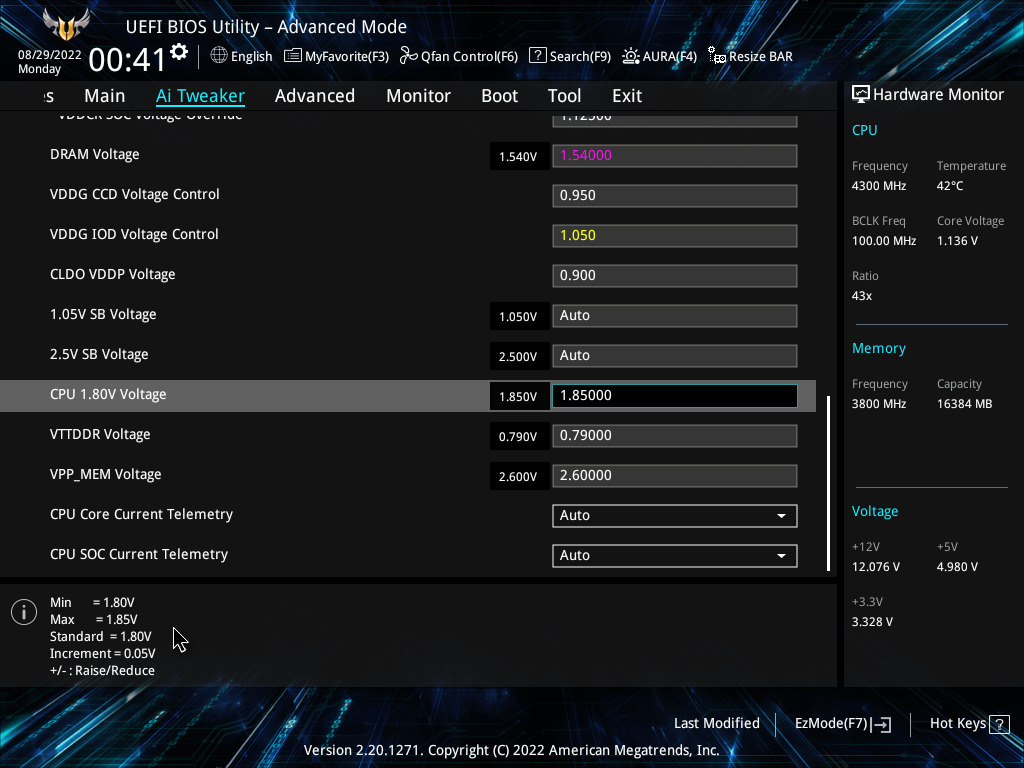Click the settings gear icon beside clock
Image resolution: width=1024 pixels, height=768 pixels.
179,52
